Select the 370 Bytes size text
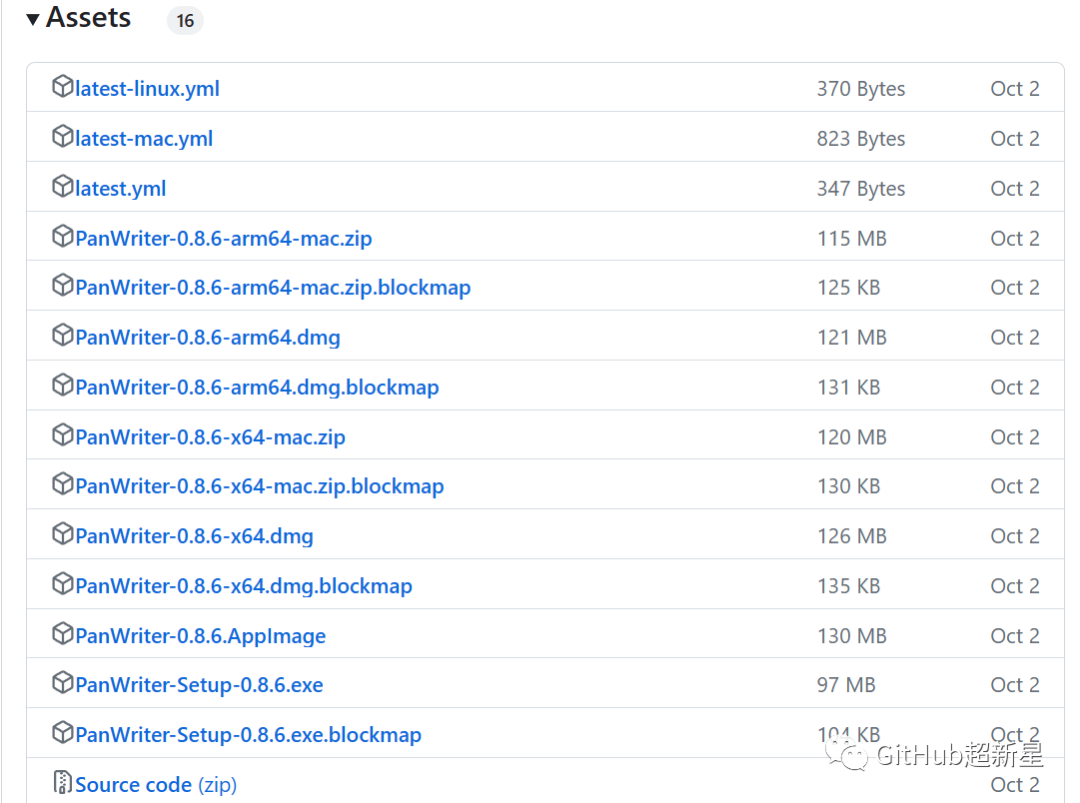This screenshot has height=803, width=1080. pos(861,89)
